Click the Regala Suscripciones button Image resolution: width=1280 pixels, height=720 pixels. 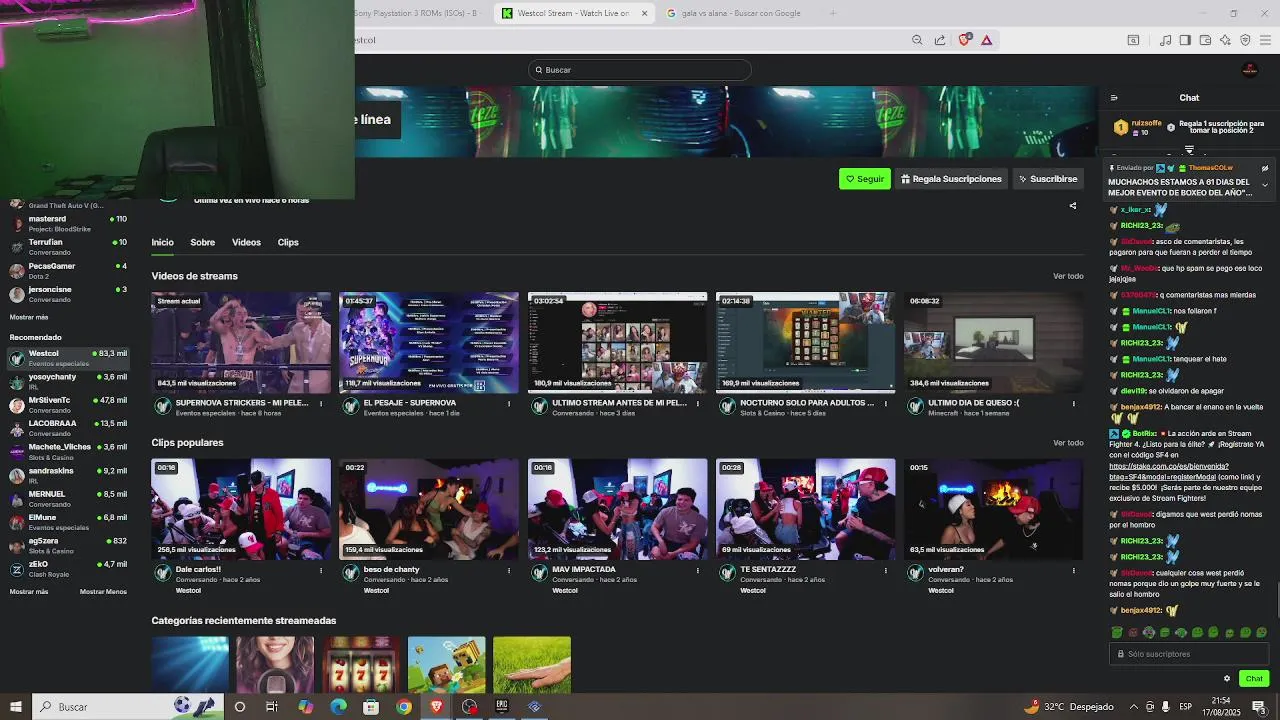pos(951,179)
